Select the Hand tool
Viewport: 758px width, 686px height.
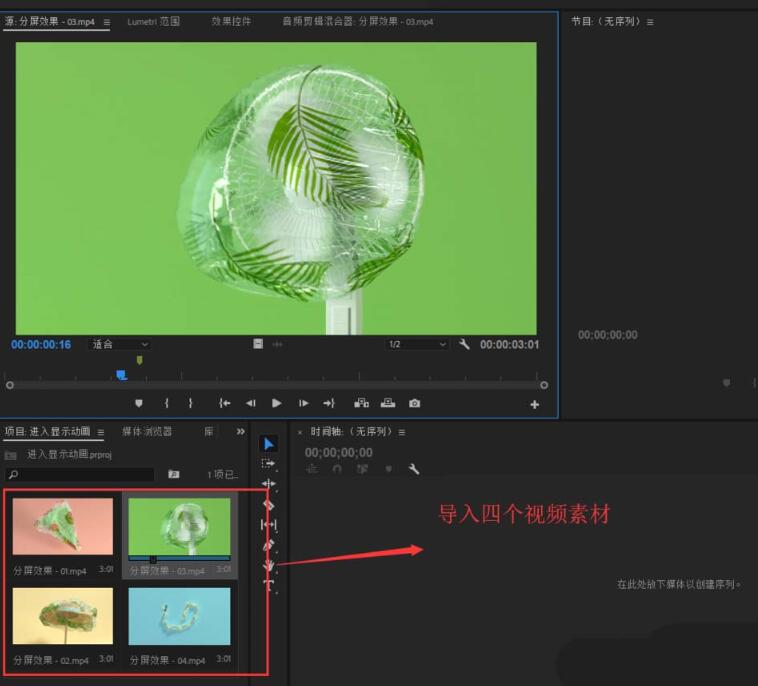pyautogui.click(x=268, y=566)
